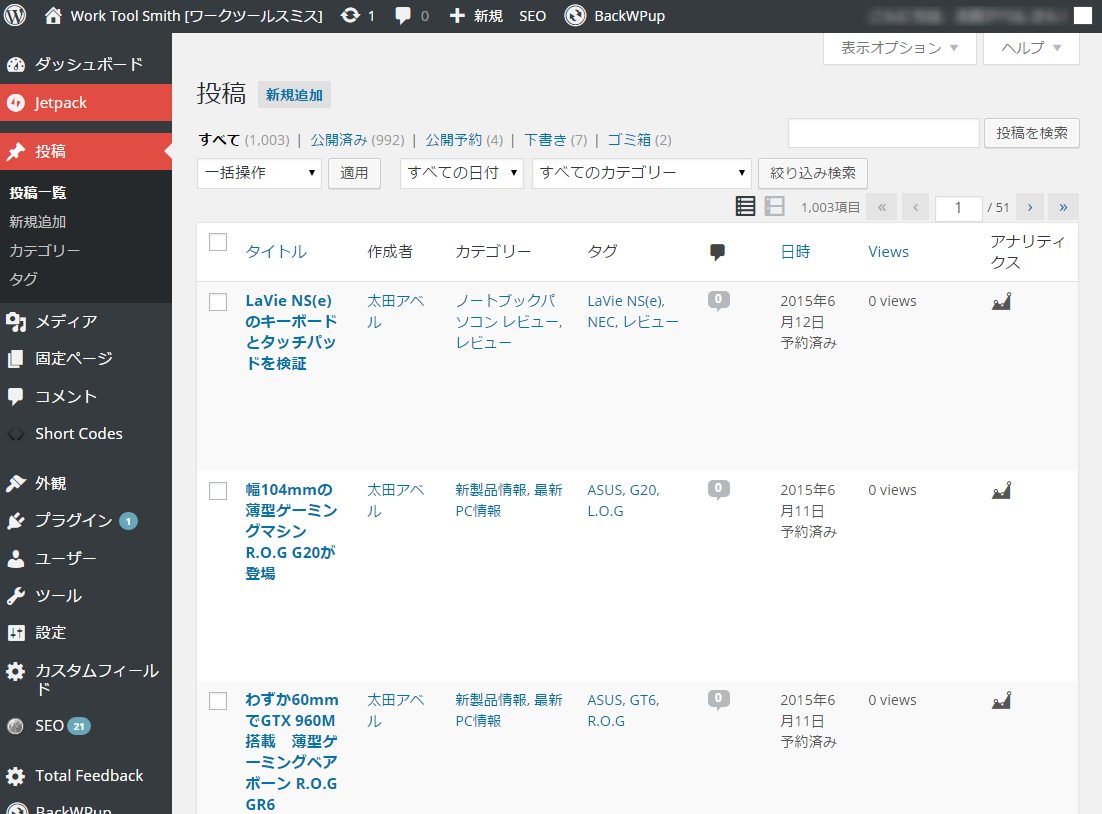This screenshot has width=1102, height=814.
Task: Filter by 公開予約 (4) posts
Action: [x=465, y=140]
